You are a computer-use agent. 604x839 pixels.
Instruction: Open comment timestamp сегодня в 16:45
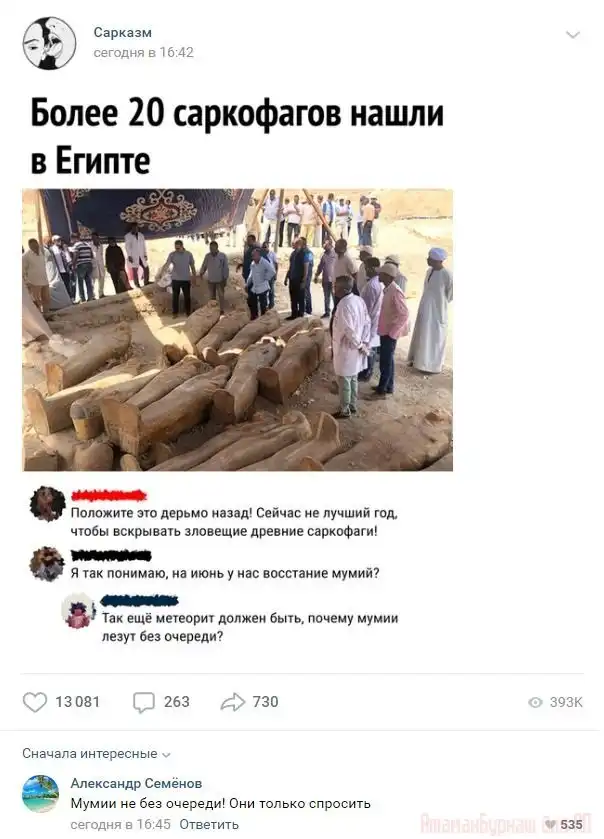click(120, 825)
